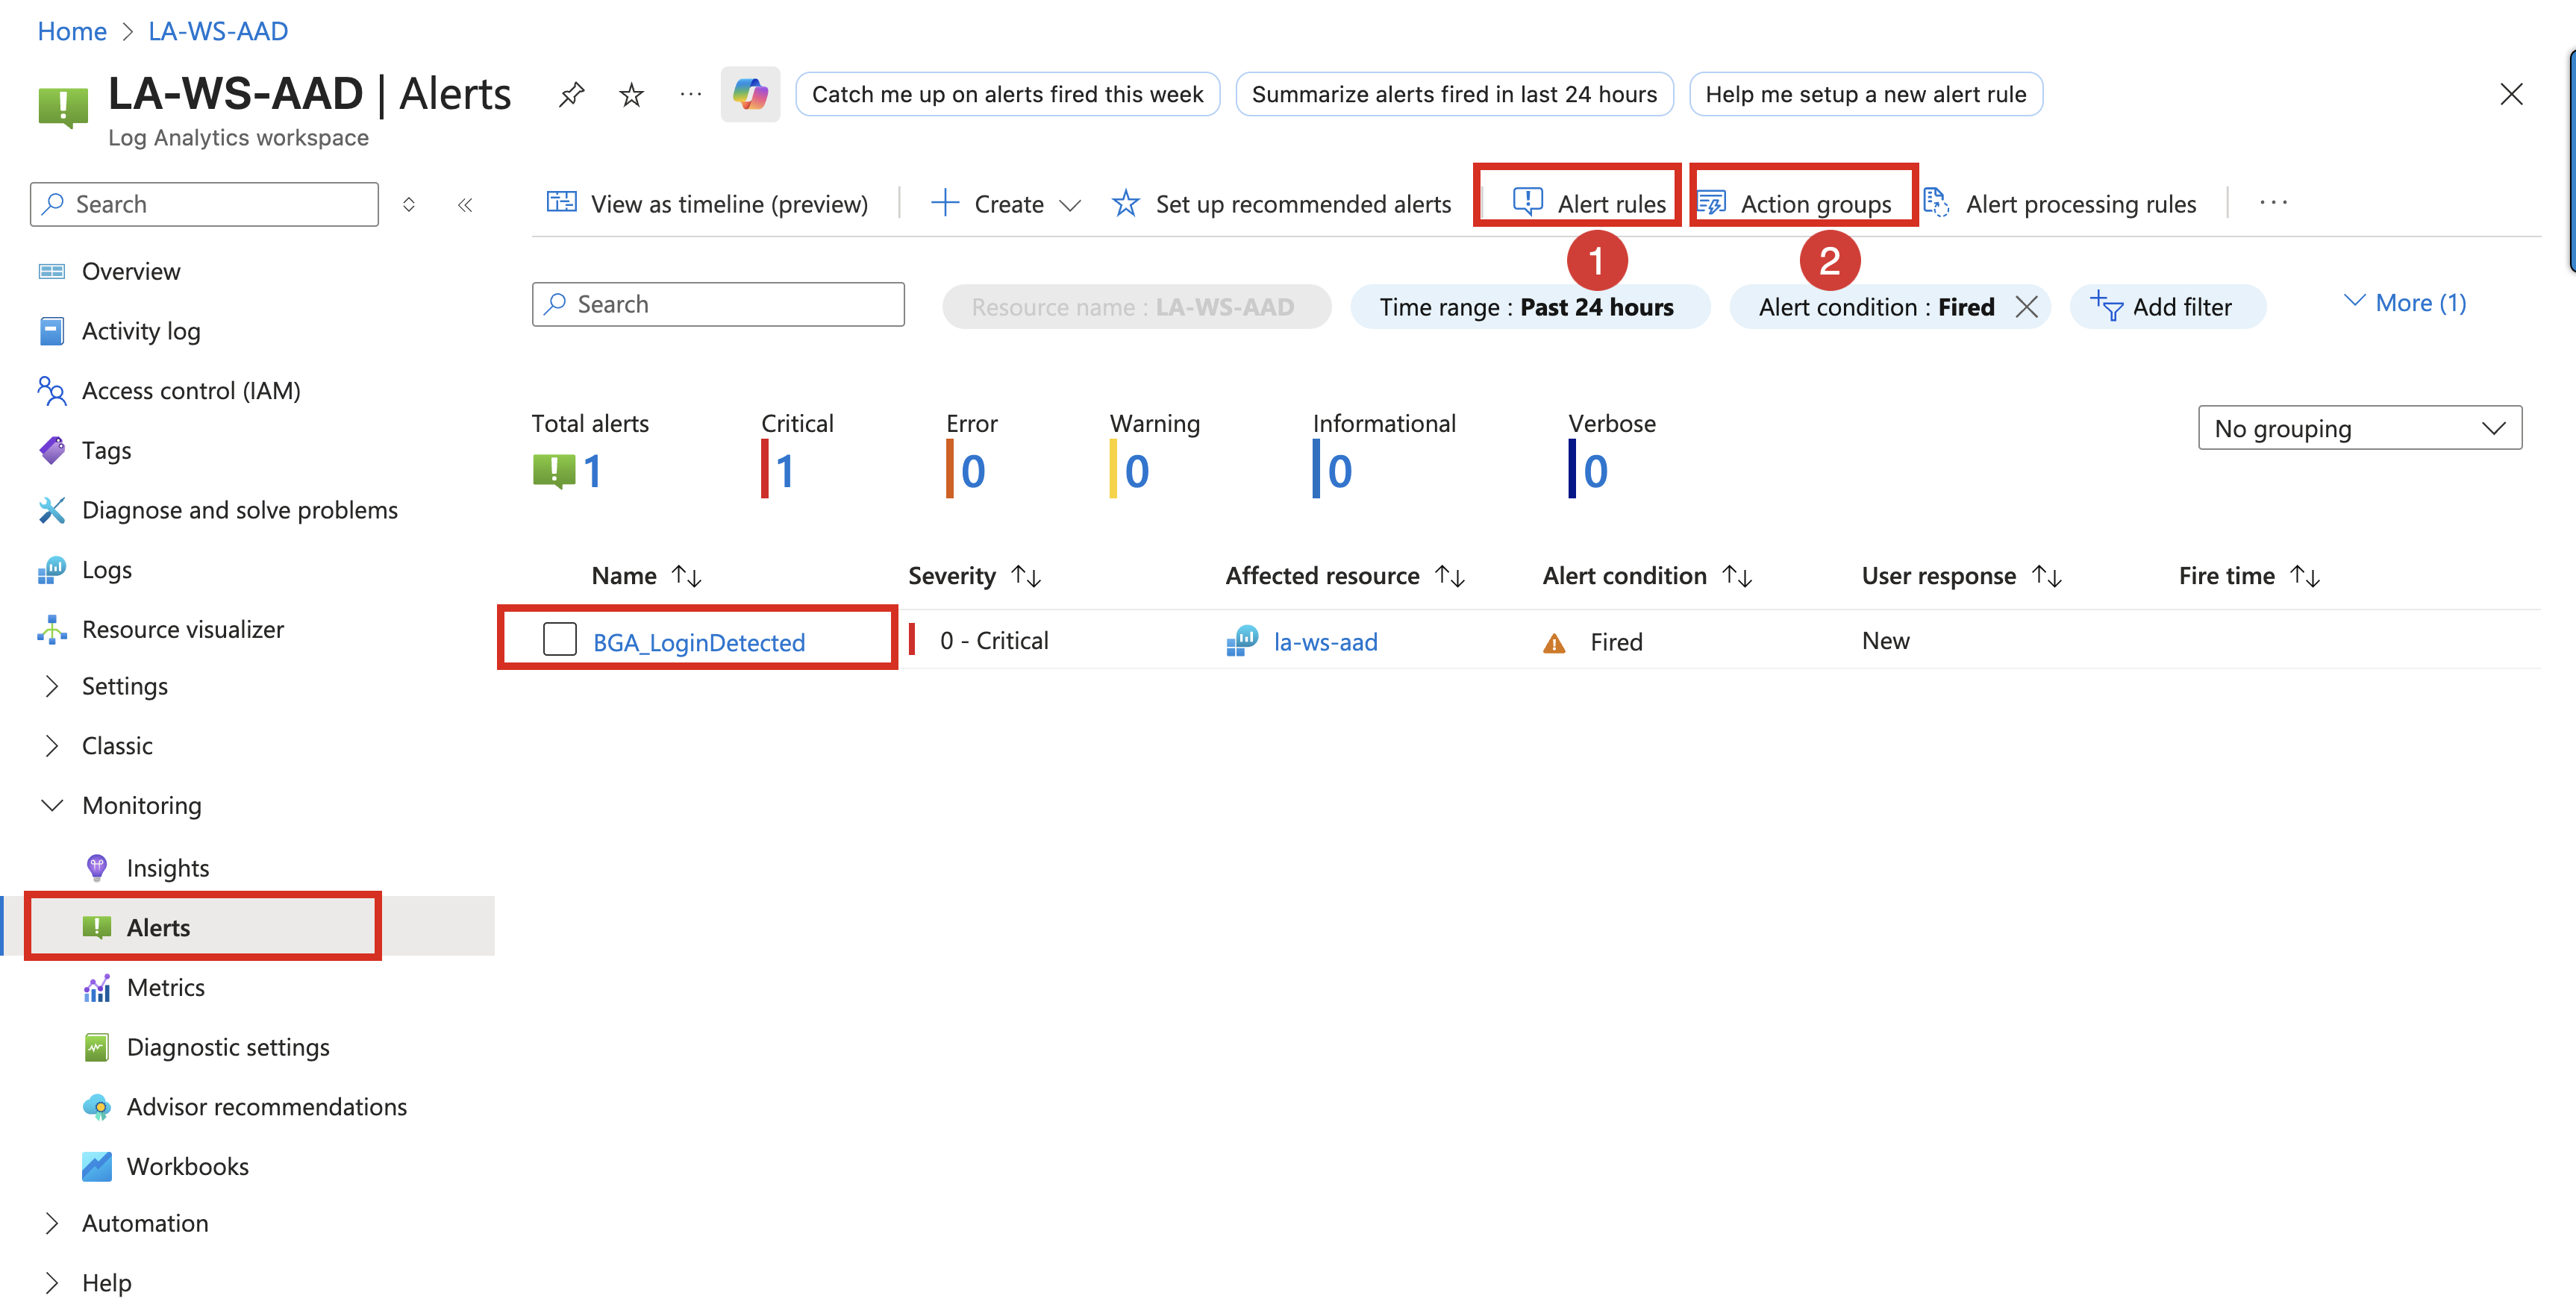Expand the Help section
This screenshot has width=2576, height=1316.
53,1283
